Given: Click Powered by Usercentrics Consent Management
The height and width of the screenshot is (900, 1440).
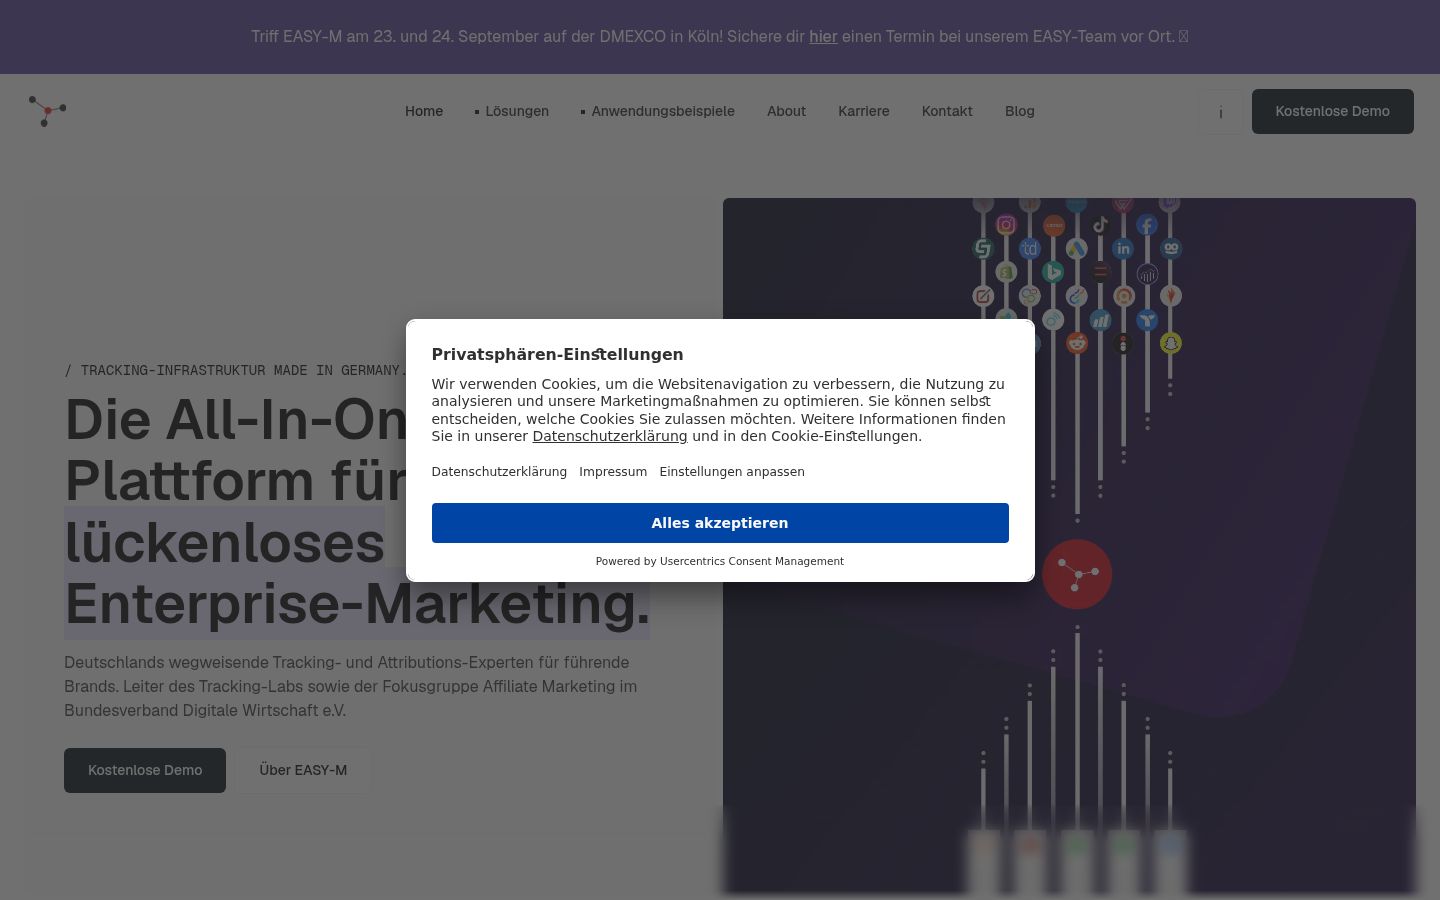Looking at the screenshot, I should point(720,561).
